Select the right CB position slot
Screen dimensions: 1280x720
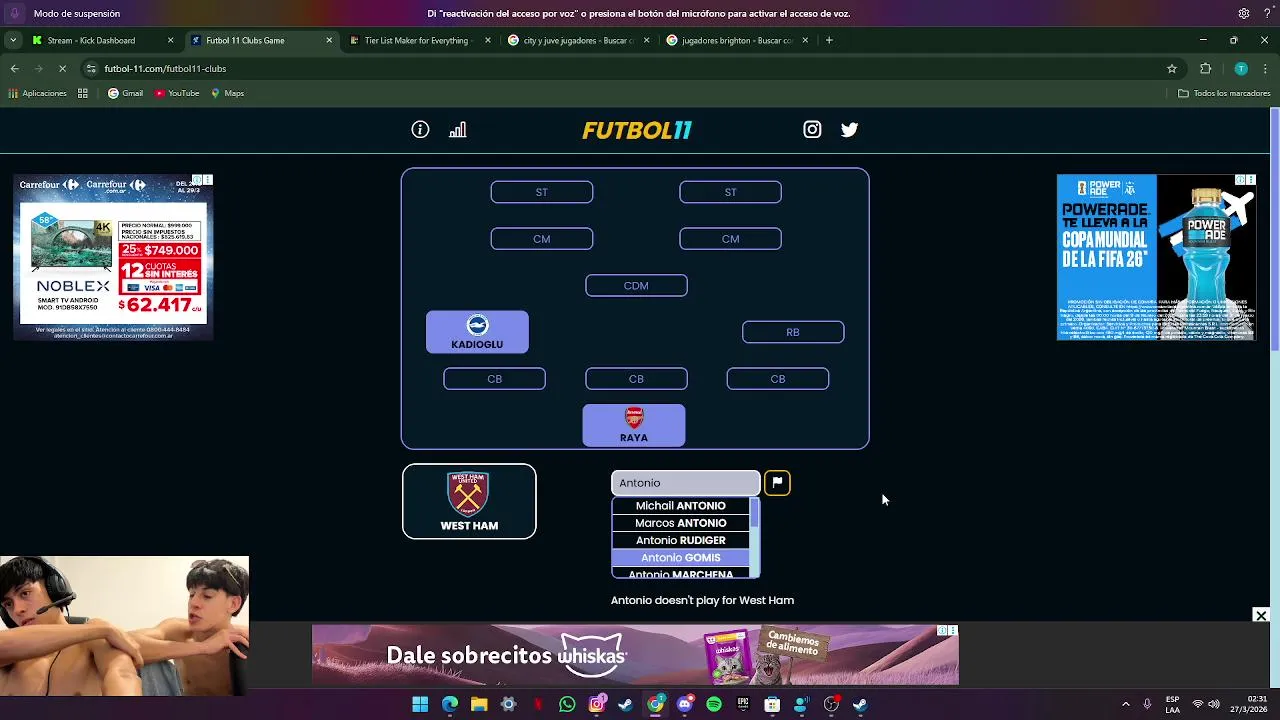pyautogui.click(x=778, y=379)
